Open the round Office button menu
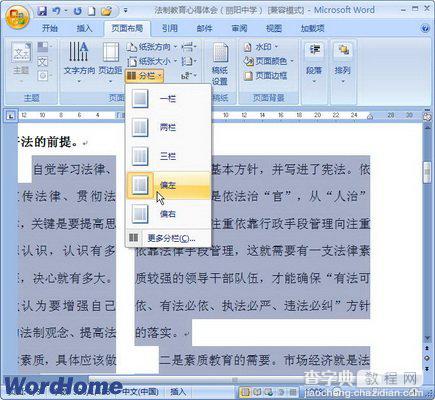 tap(17, 17)
